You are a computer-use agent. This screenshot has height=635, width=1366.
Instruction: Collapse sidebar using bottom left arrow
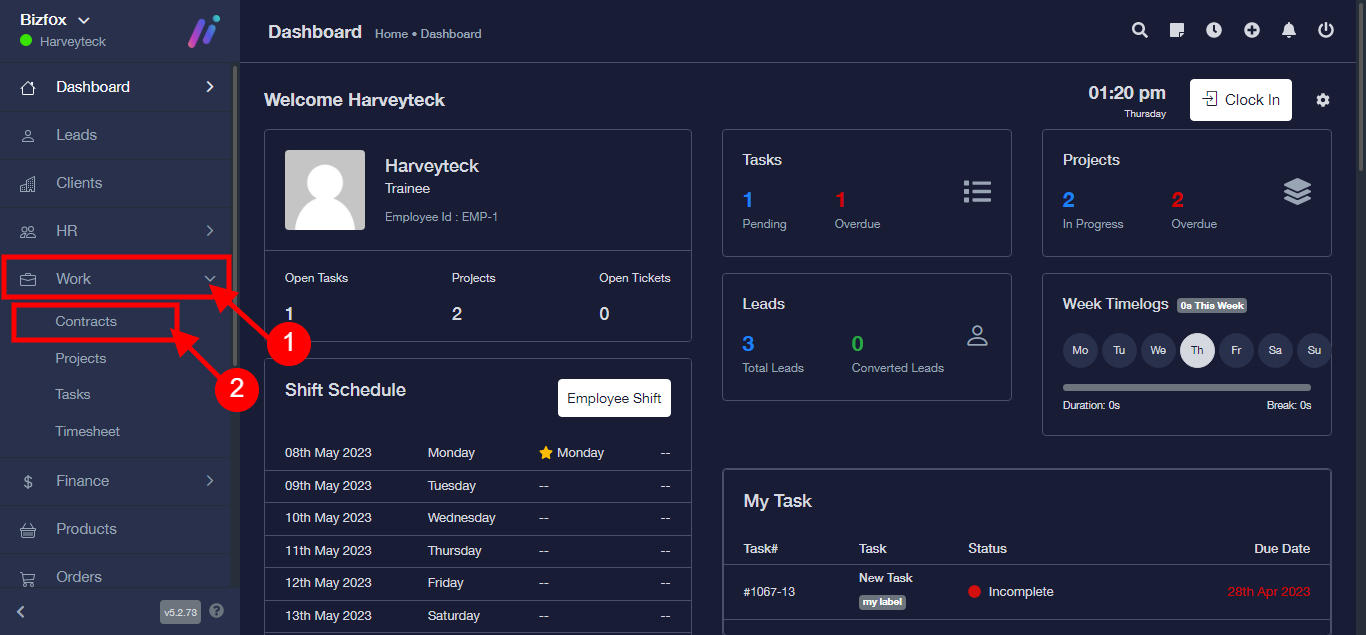tap(21, 611)
